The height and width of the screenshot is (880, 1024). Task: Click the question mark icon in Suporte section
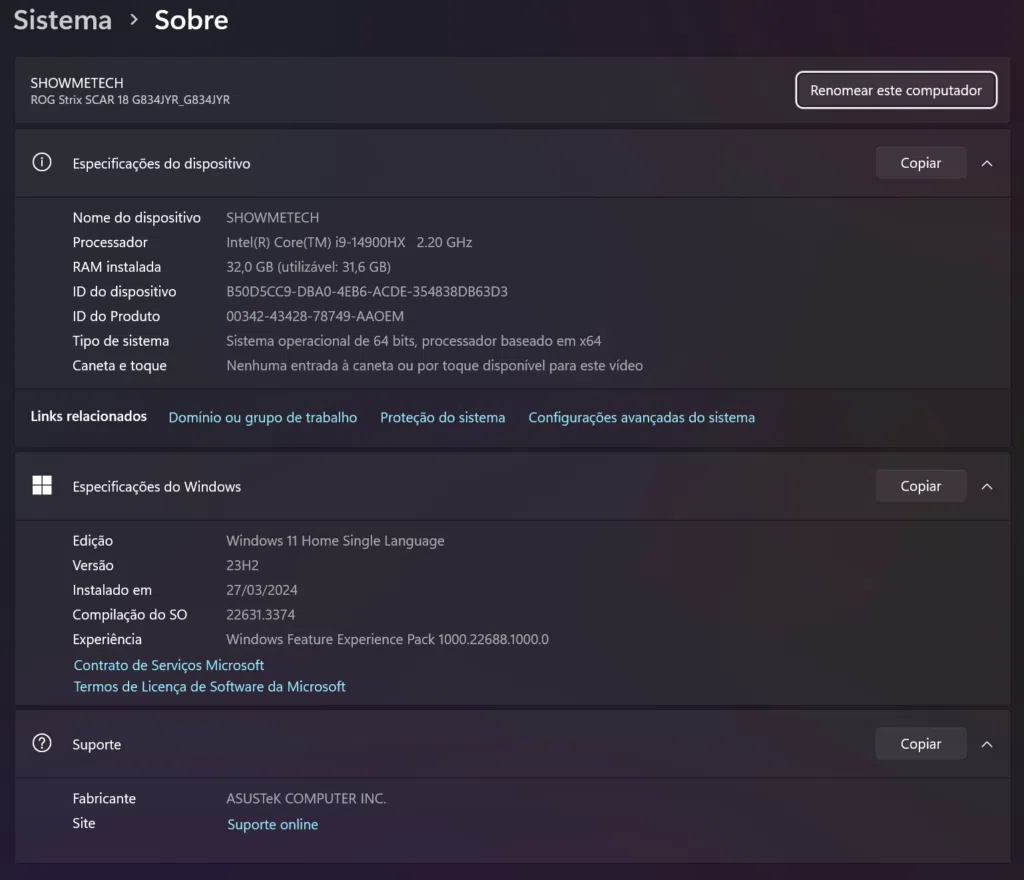[x=41, y=744]
